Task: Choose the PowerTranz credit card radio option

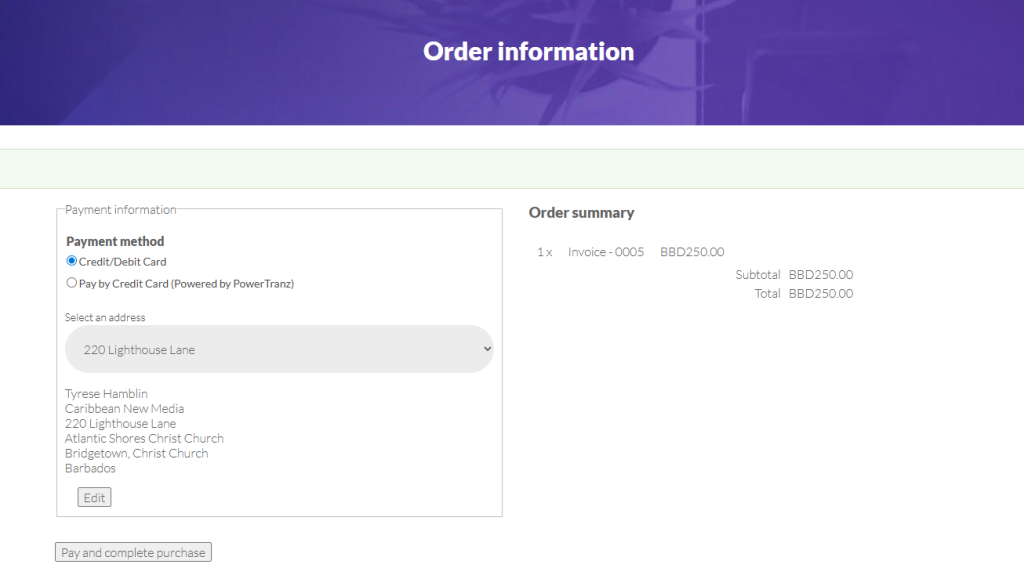Action: [72, 283]
